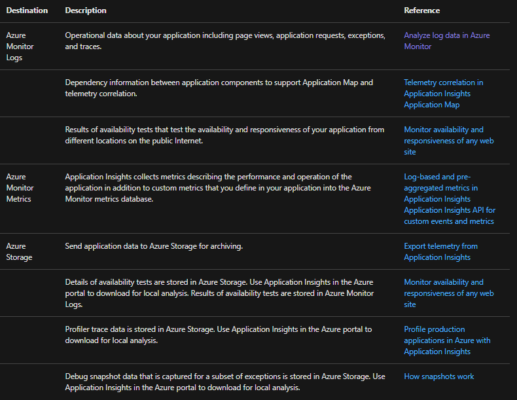Open the 'Analyze log data in Azure Monitor' link
Viewport: 517px width, 400px height.
[x=447, y=41]
